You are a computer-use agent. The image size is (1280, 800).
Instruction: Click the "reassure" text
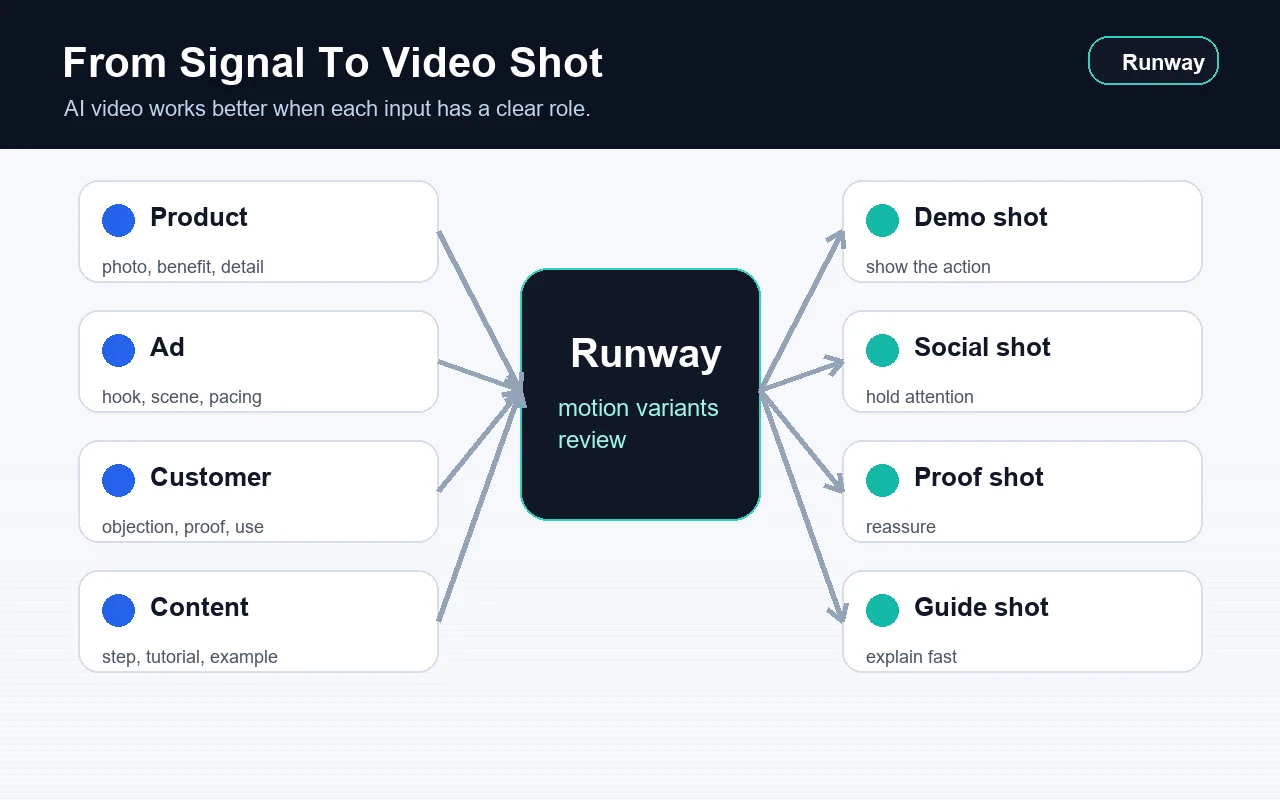tap(901, 527)
